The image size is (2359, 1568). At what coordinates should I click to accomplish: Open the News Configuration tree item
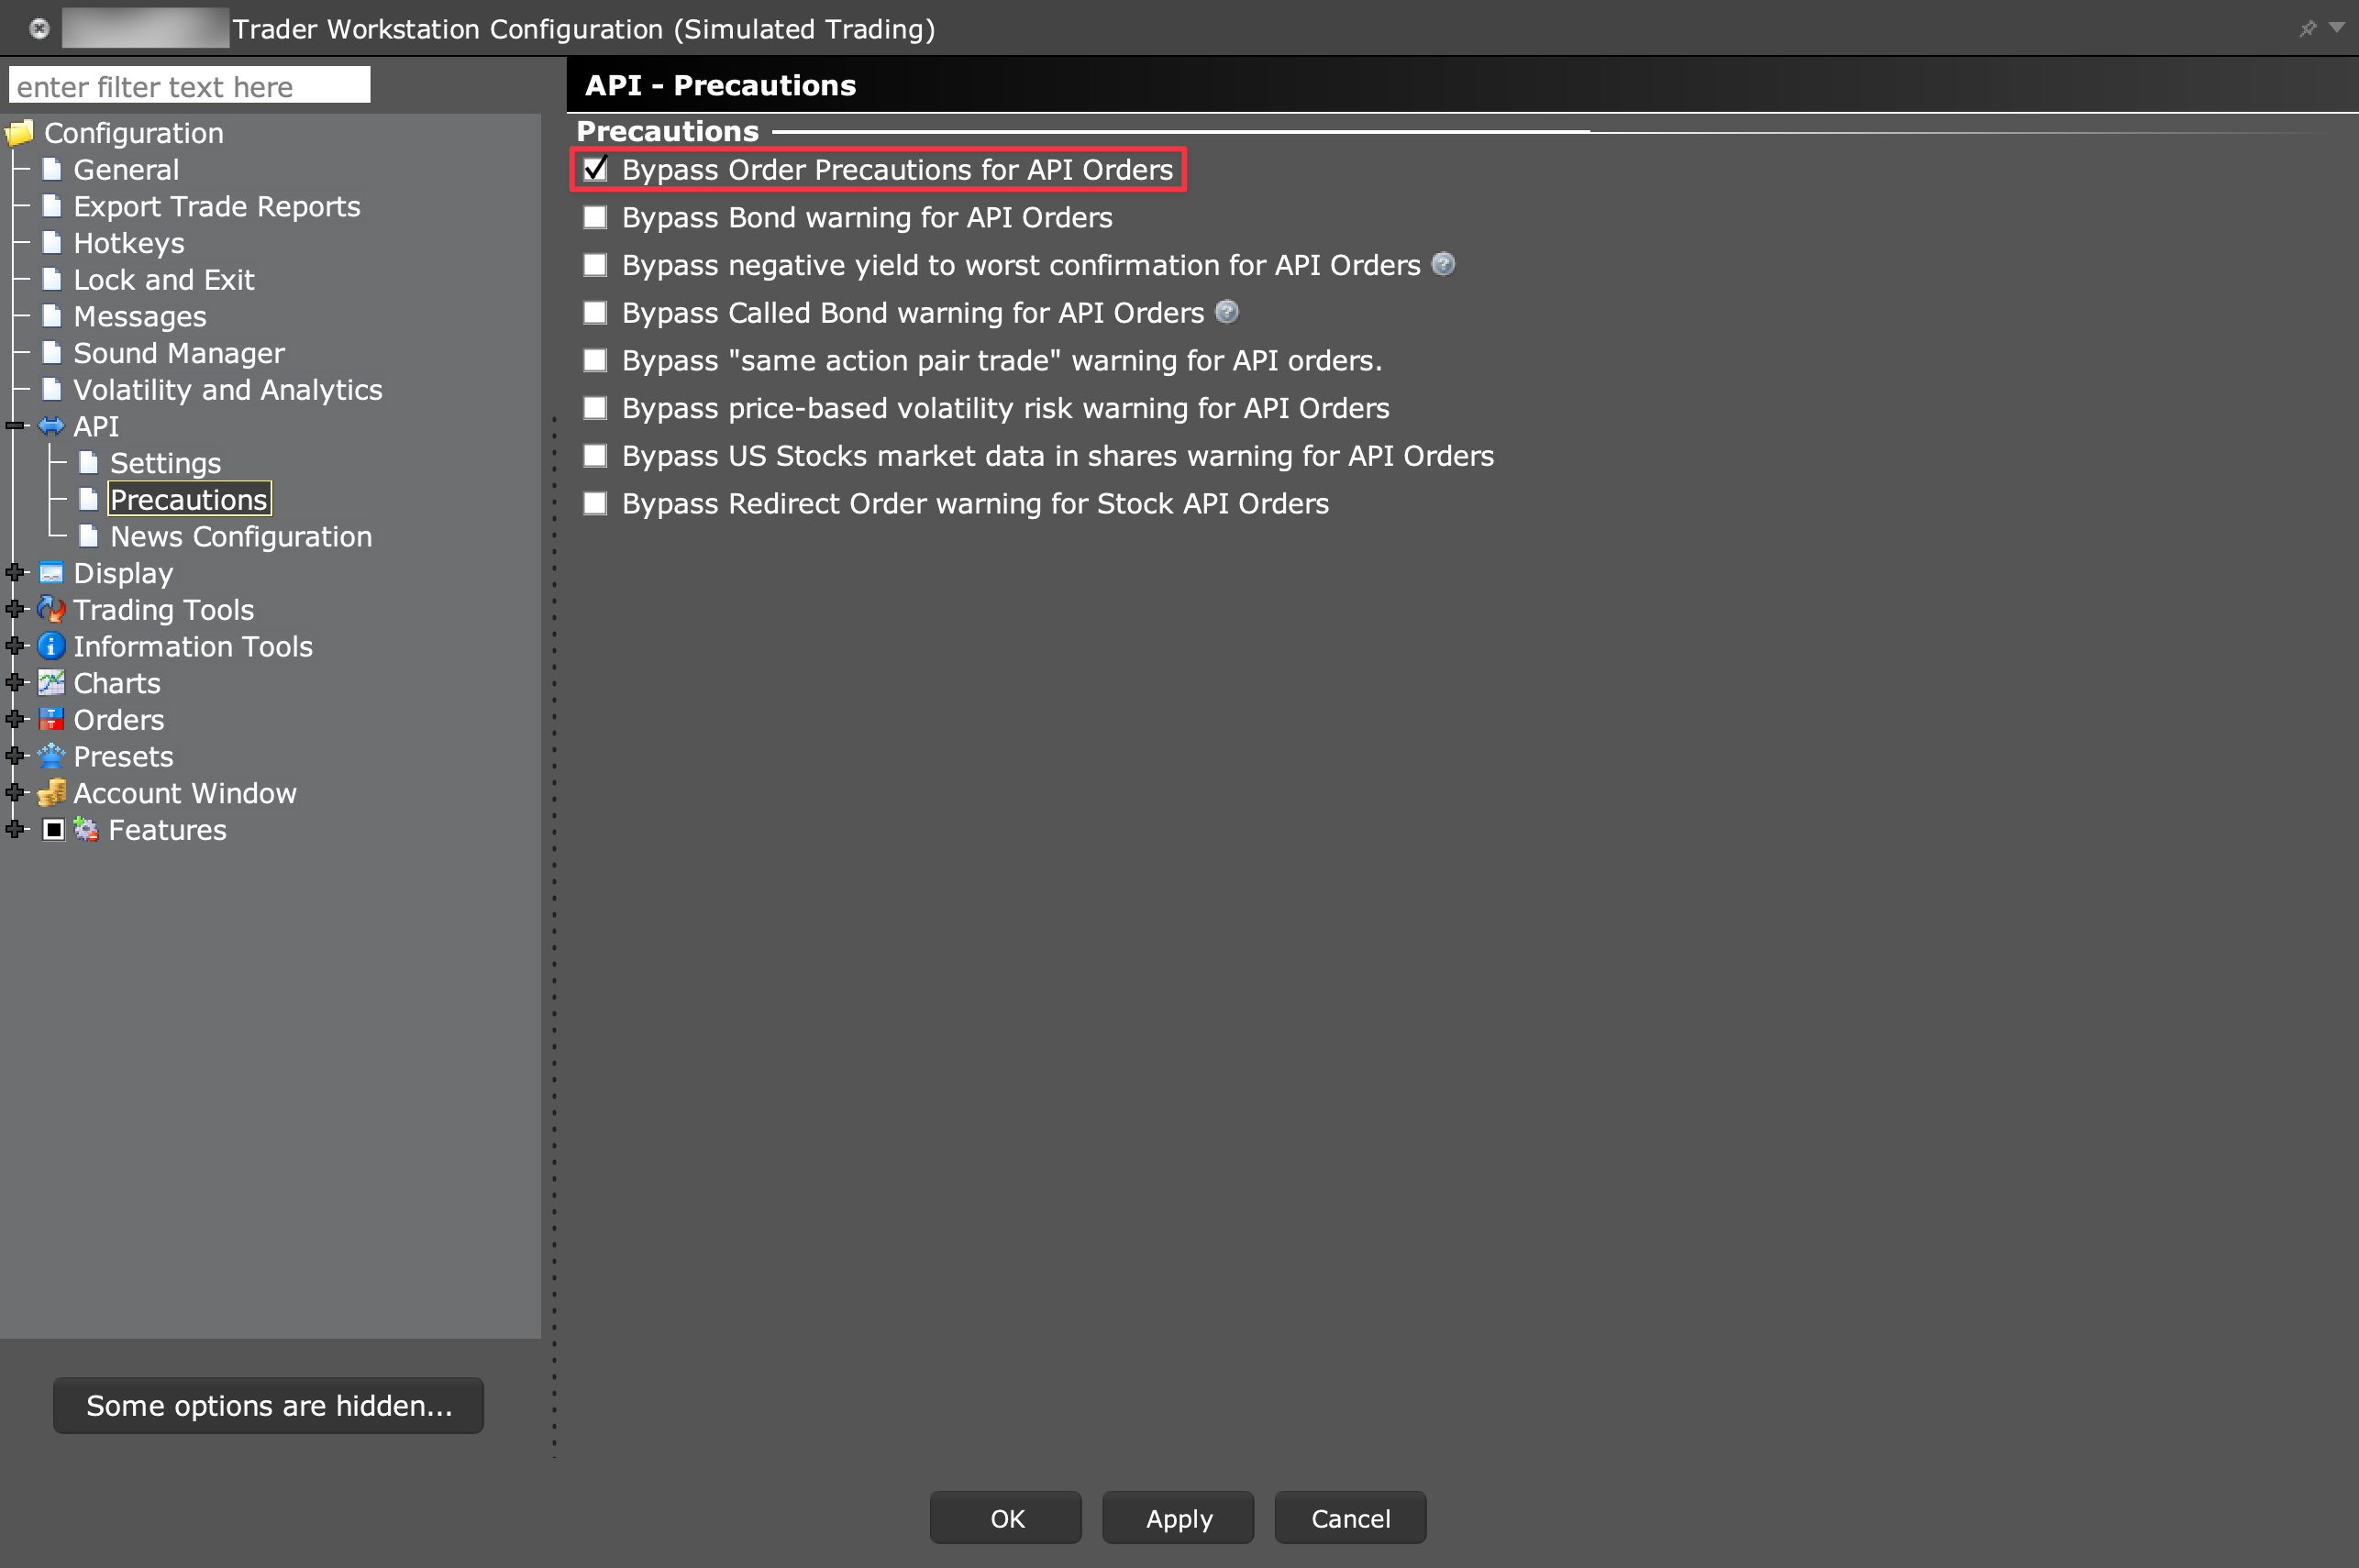point(240,537)
